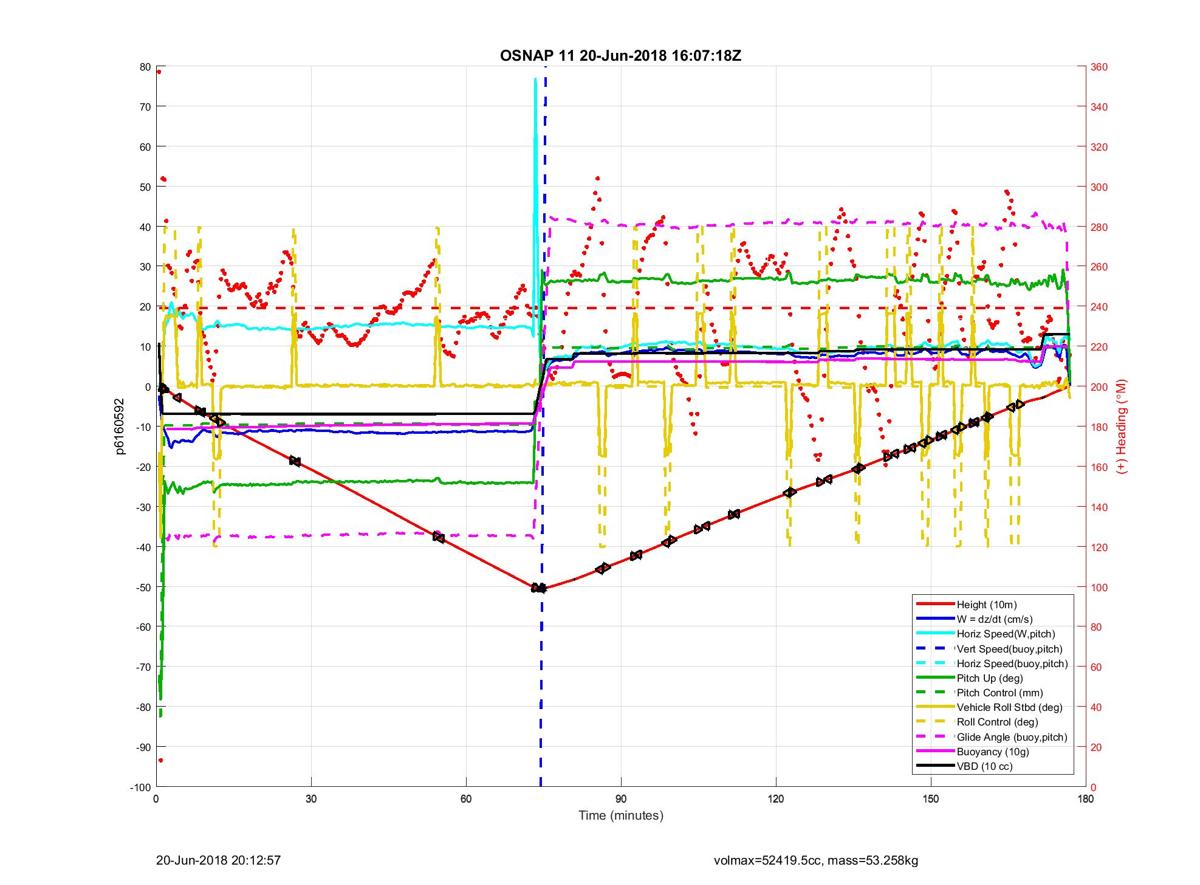
Task: Select the left axis label p6160592
Action: point(119,427)
